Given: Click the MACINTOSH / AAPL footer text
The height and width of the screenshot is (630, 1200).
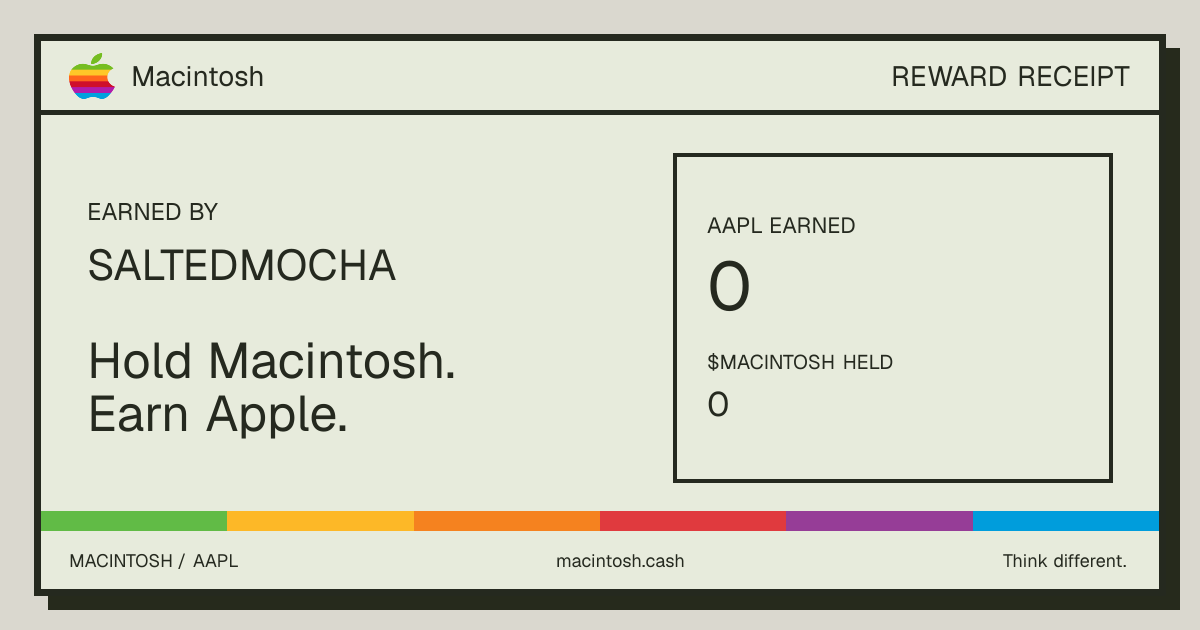Looking at the screenshot, I should pyautogui.click(x=154, y=561).
